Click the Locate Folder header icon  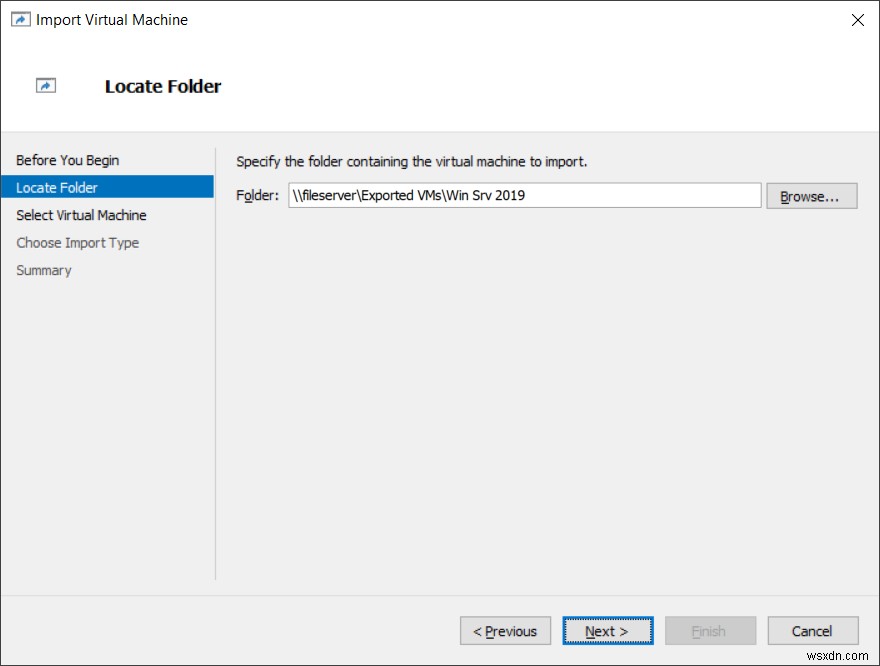[x=45, y=86]
